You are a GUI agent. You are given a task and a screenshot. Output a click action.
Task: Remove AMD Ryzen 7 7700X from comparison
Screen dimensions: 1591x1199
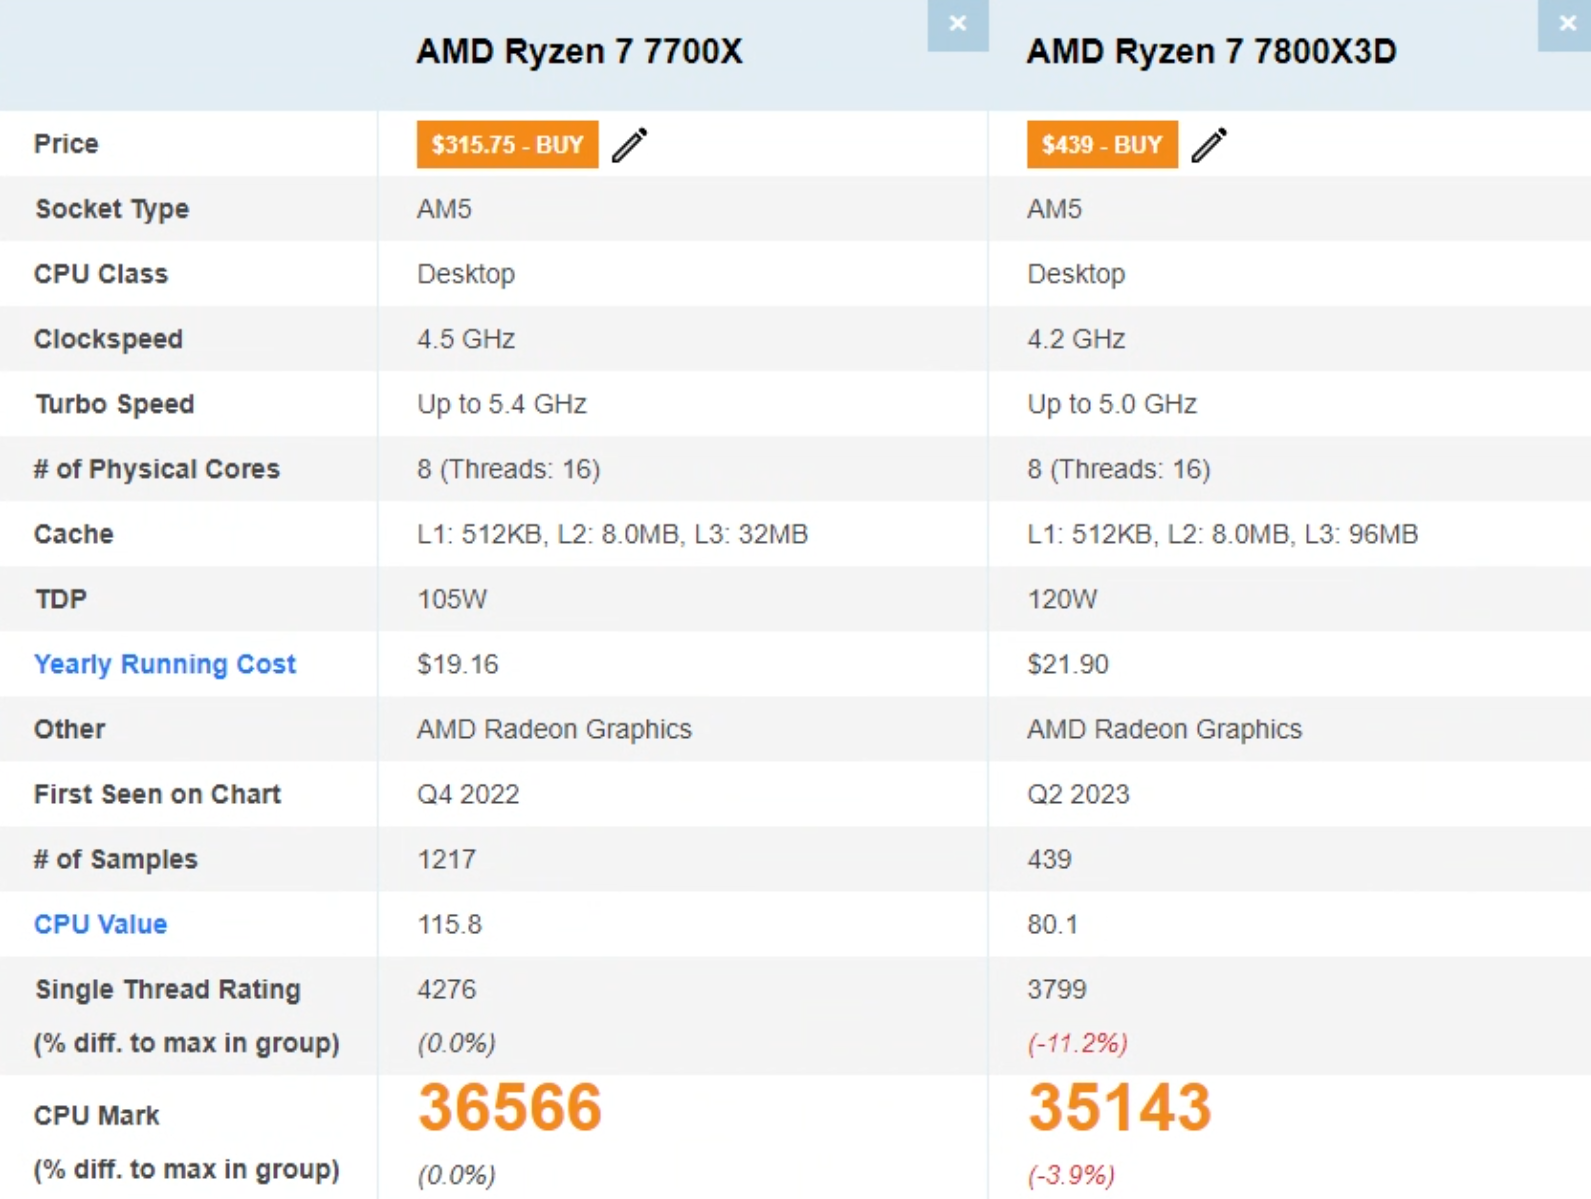(x=957, y=24)
